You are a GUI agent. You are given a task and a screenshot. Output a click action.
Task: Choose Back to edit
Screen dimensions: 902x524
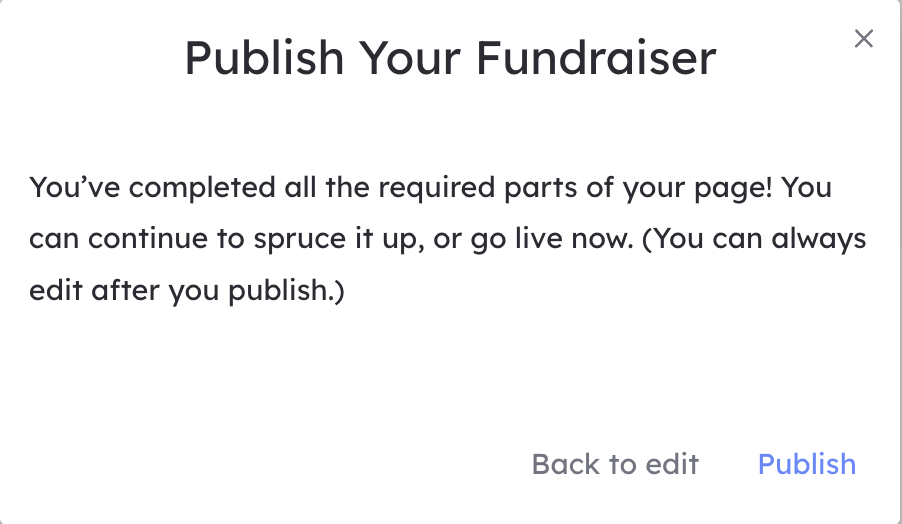click(615, 464)
